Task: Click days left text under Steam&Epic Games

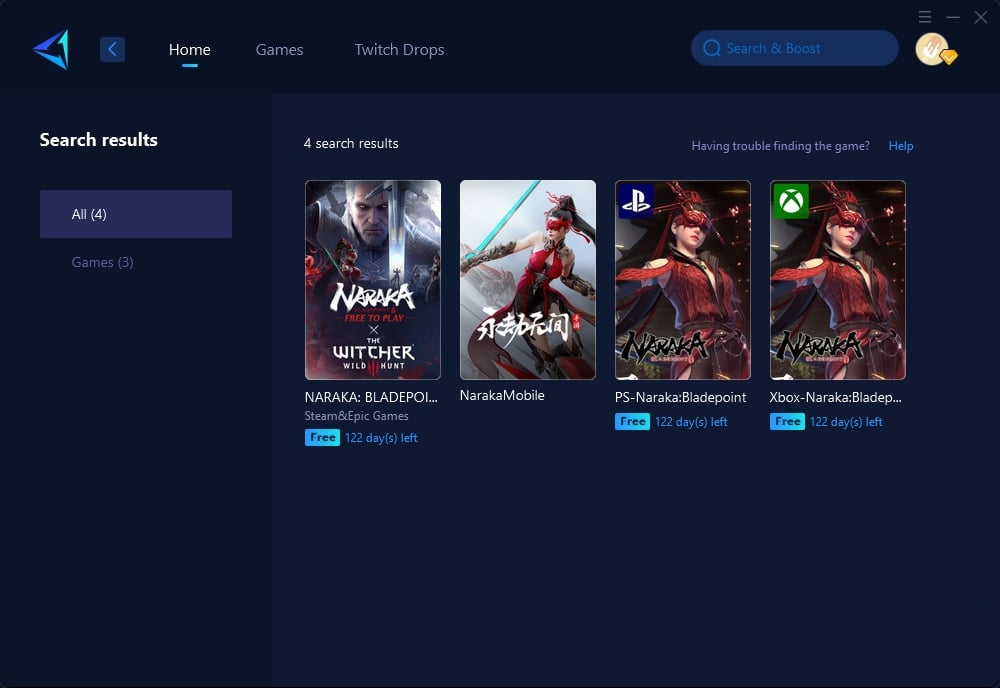Action: 381,438
